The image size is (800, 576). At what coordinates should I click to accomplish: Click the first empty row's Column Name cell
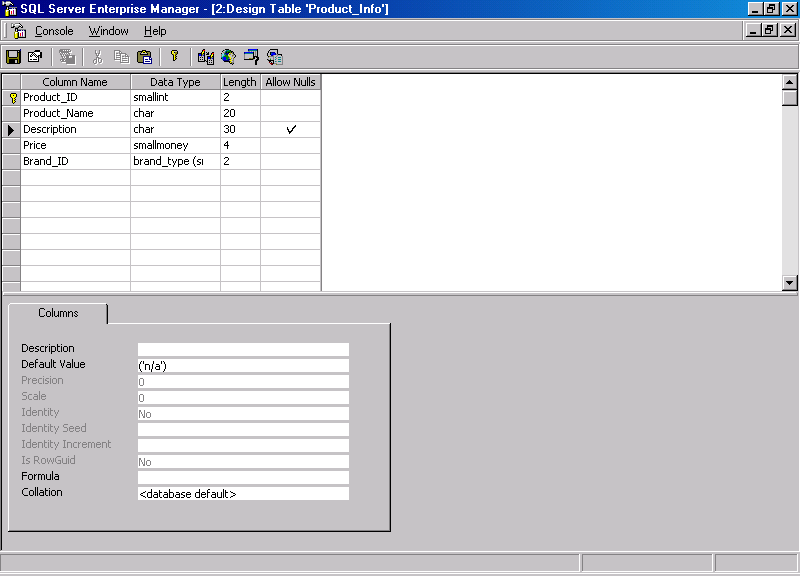point(76,178)
